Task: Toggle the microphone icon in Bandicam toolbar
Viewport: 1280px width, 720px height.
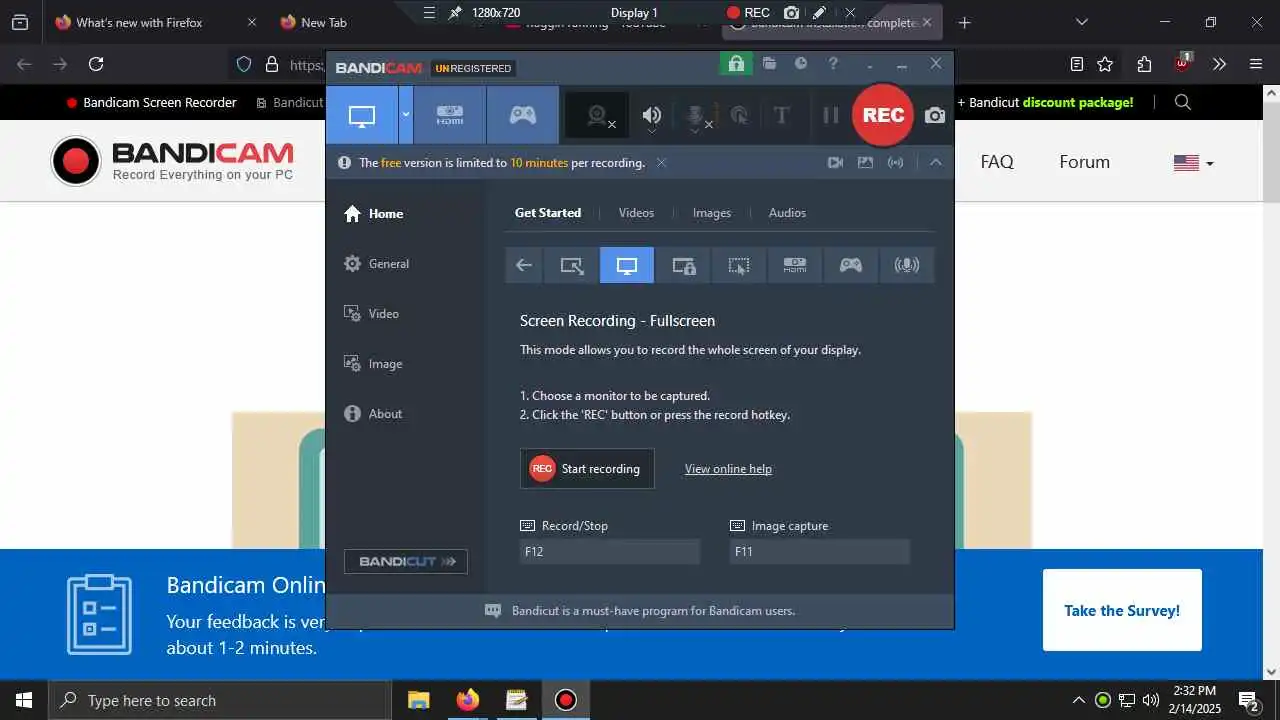Action: 697,116
